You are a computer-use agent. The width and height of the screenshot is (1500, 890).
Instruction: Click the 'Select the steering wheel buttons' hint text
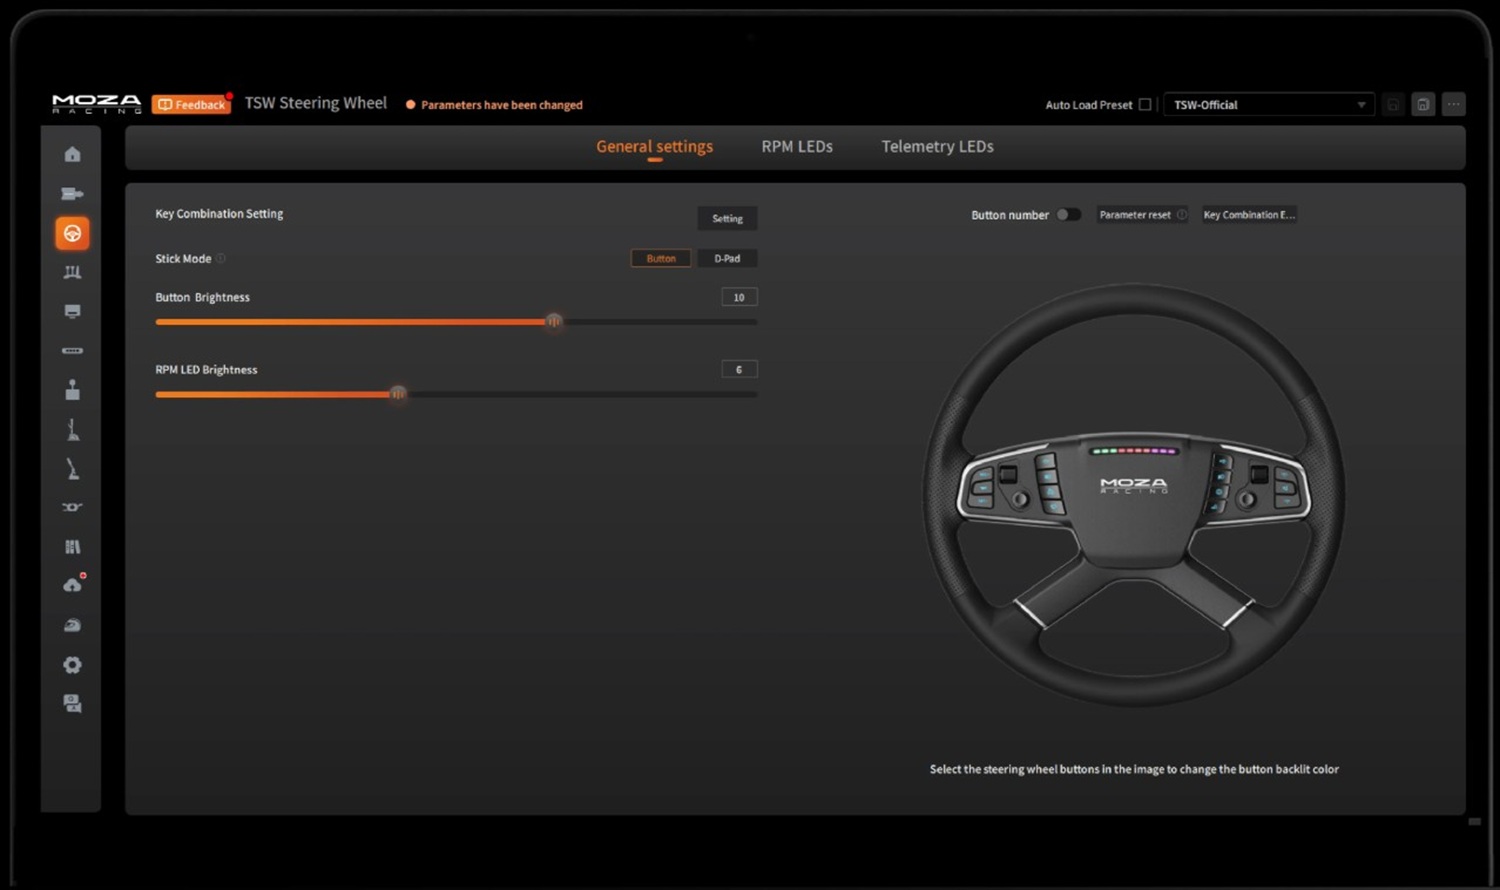pos(1134,769)
